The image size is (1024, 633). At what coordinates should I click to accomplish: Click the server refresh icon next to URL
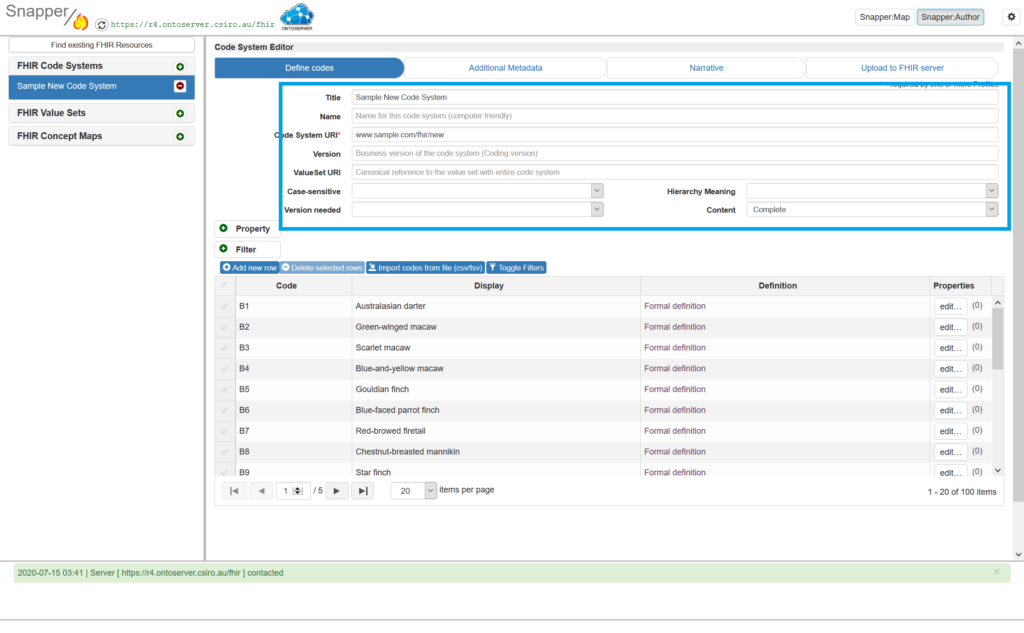point(101,23)
